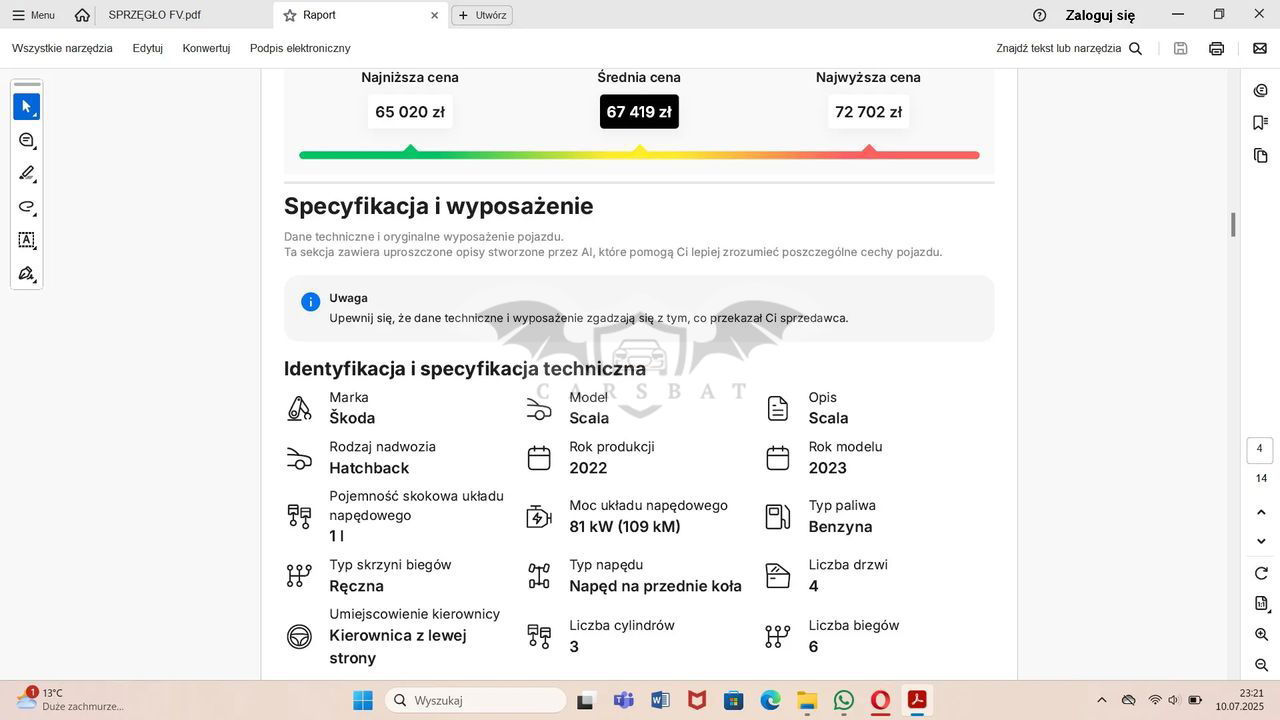Select the highlighter pen tool
Image resolution: width=1280 pixels, height=720 pixels.
tap(27, 174)
